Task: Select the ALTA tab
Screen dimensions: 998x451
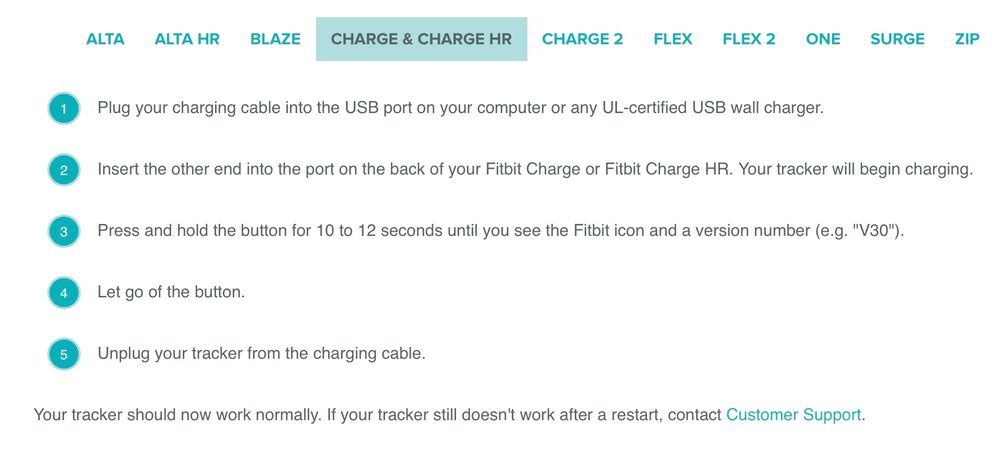Action: tap(105, 39)
